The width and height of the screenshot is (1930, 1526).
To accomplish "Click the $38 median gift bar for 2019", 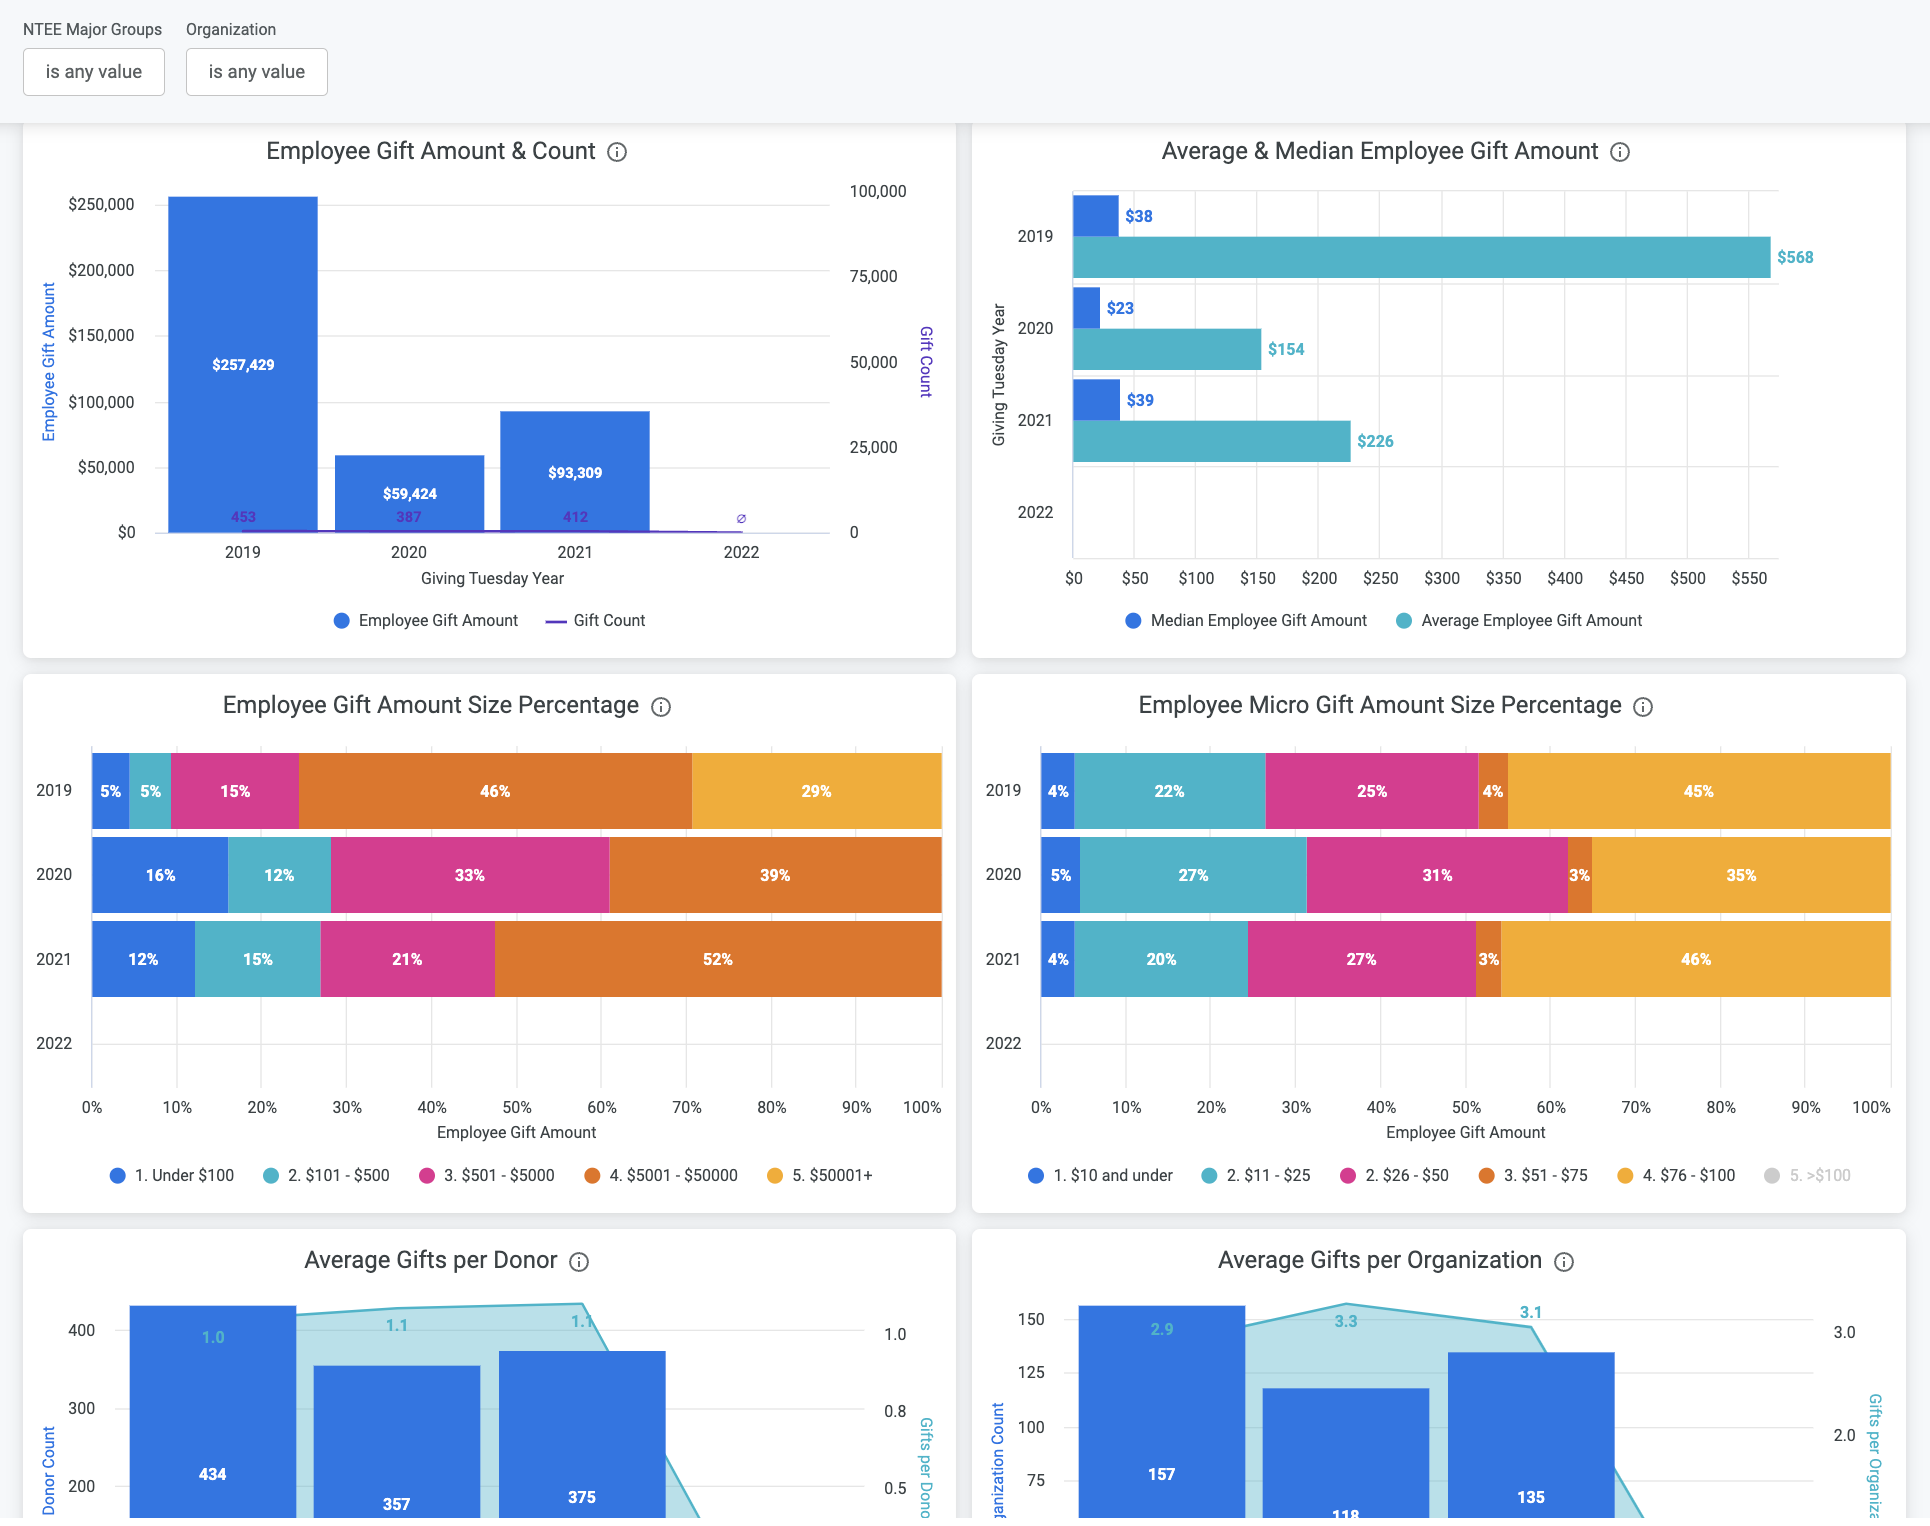I will click(1096, 216).
